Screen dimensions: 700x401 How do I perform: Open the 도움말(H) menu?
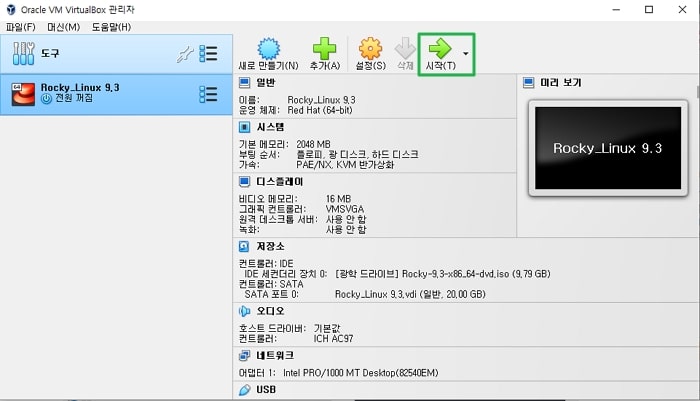click(111, 27)
